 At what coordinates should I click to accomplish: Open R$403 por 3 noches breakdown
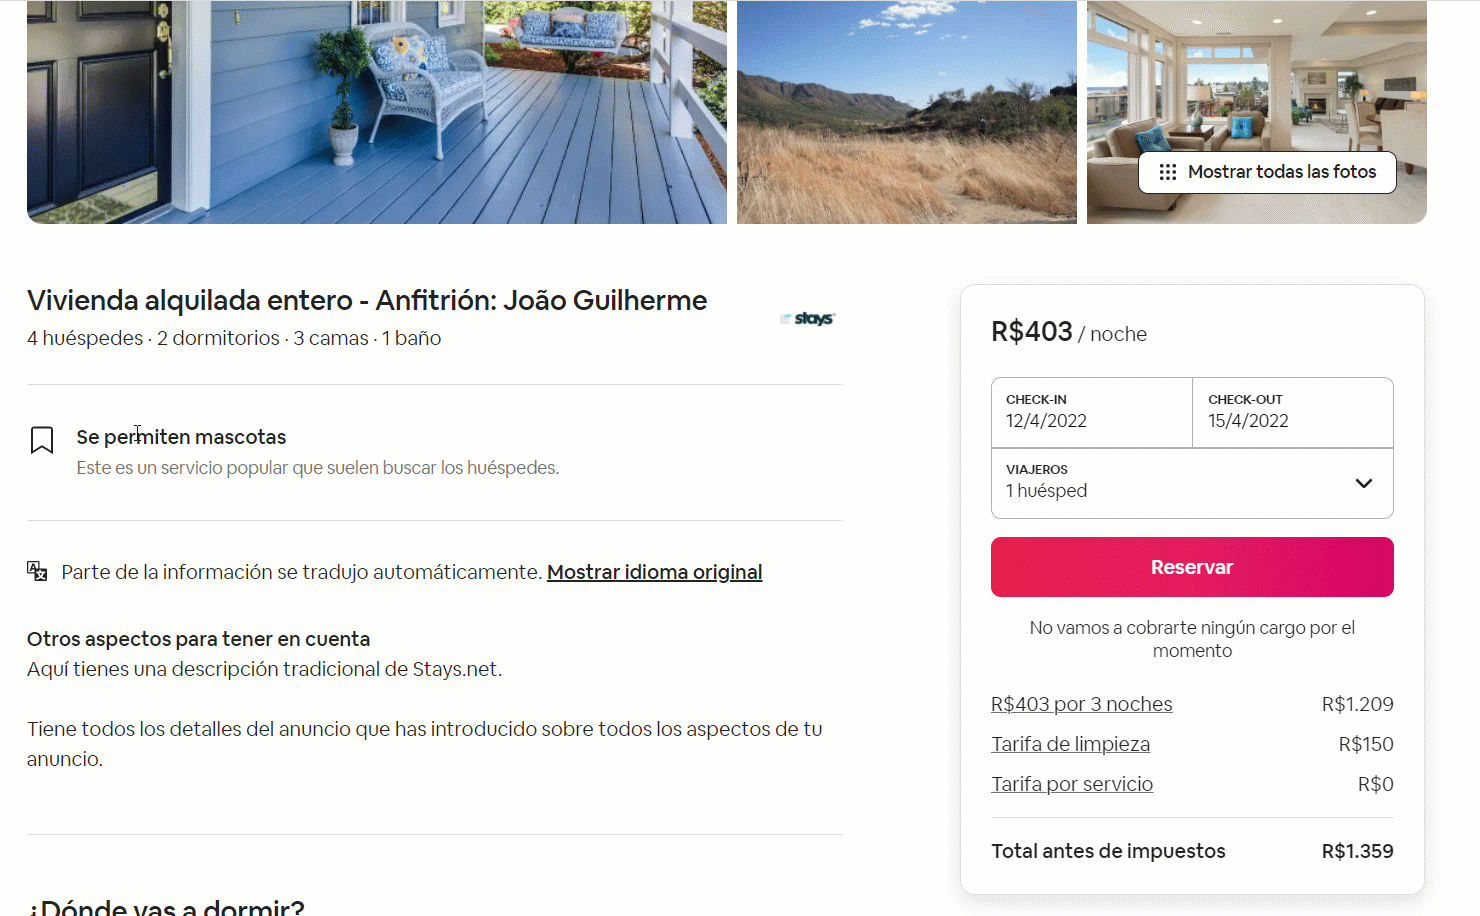click(1081, 704)
